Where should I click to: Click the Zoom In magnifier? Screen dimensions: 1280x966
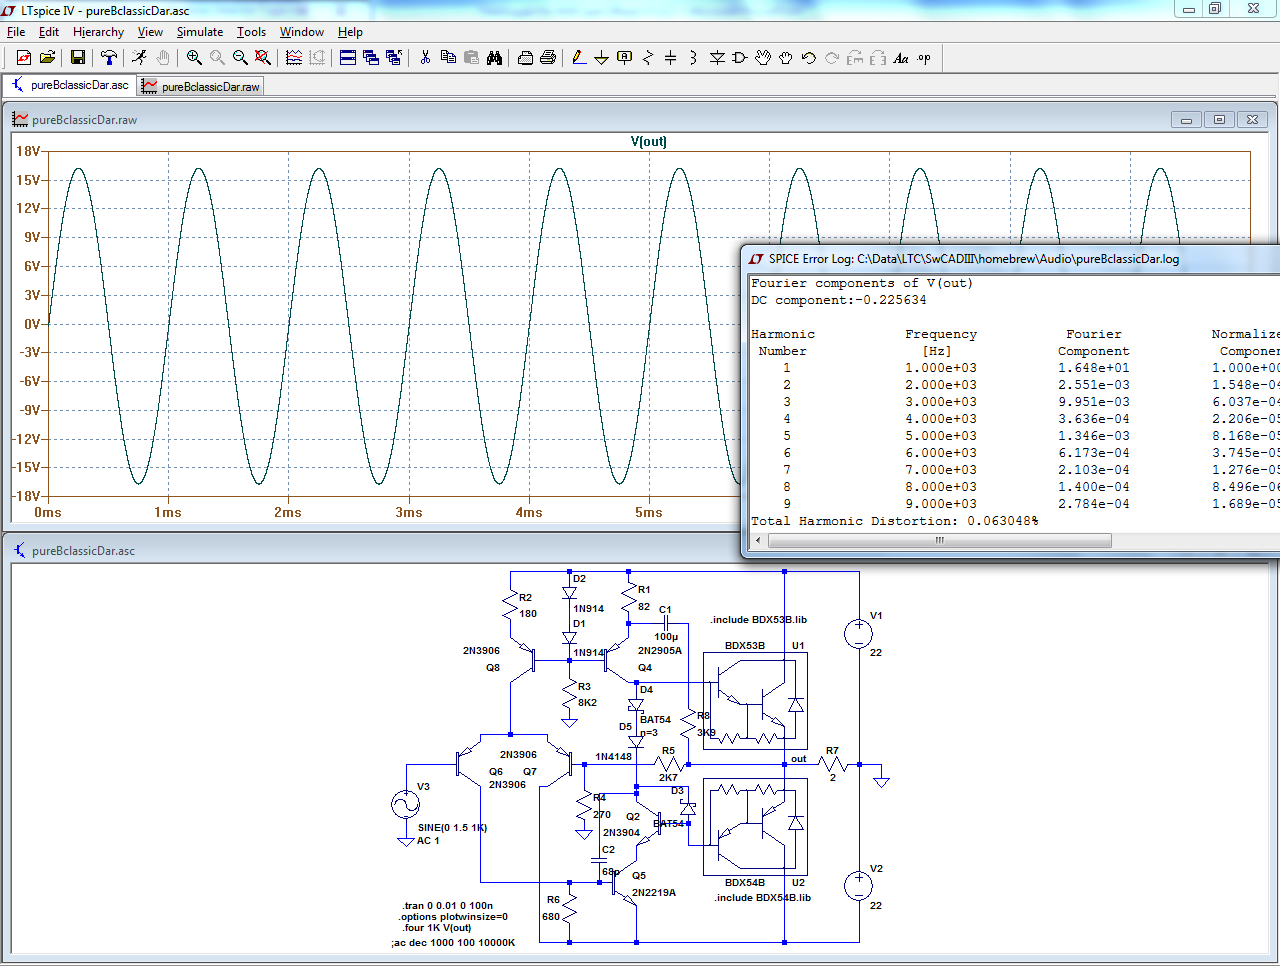pos(194,58)
